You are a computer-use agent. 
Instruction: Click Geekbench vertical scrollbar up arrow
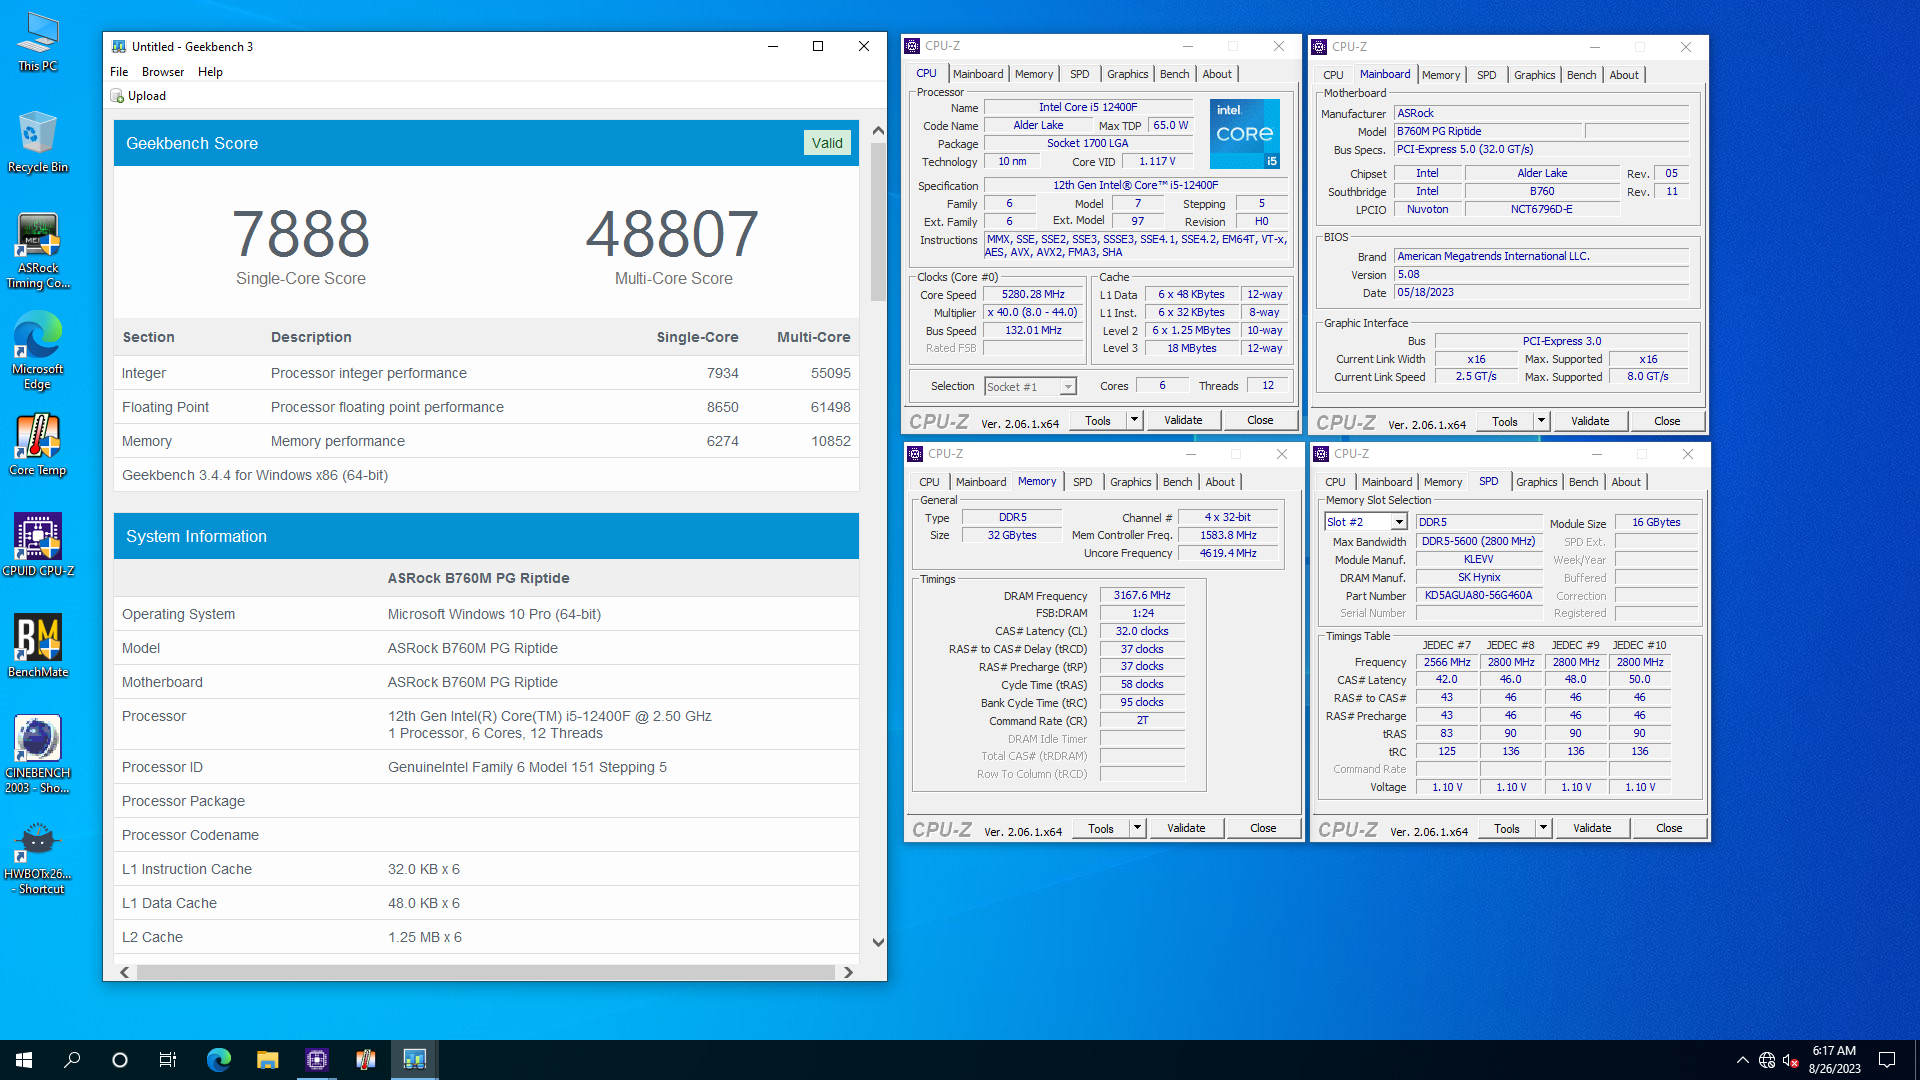point(878,130)
